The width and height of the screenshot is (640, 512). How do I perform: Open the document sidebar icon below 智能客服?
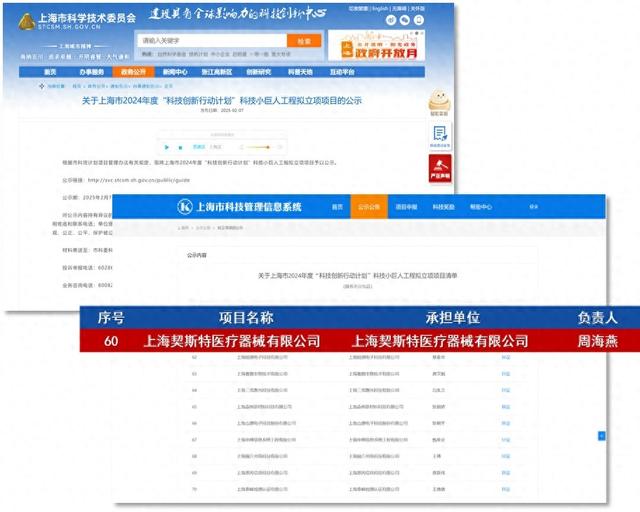439,134
